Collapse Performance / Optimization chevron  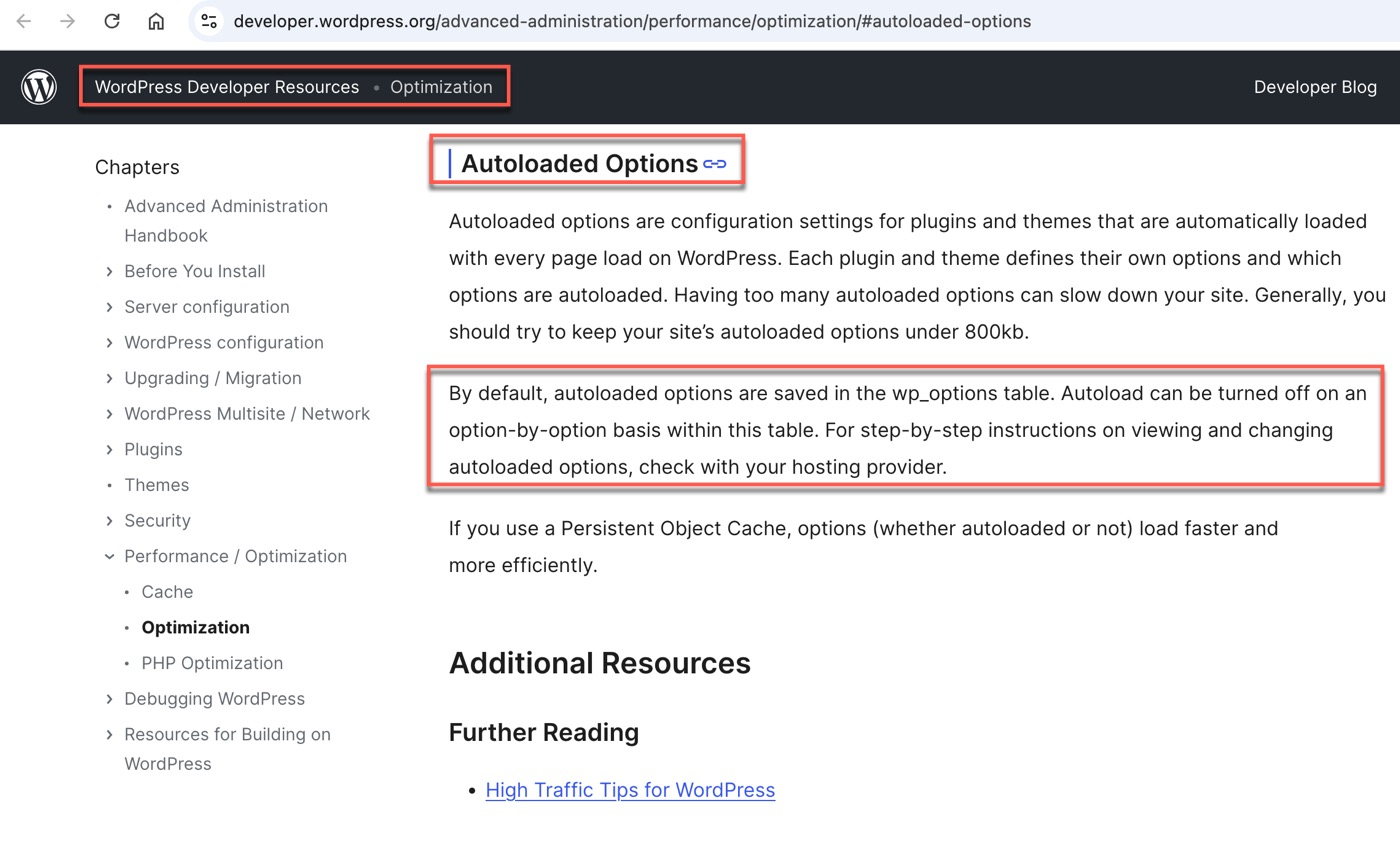point(109,557)
